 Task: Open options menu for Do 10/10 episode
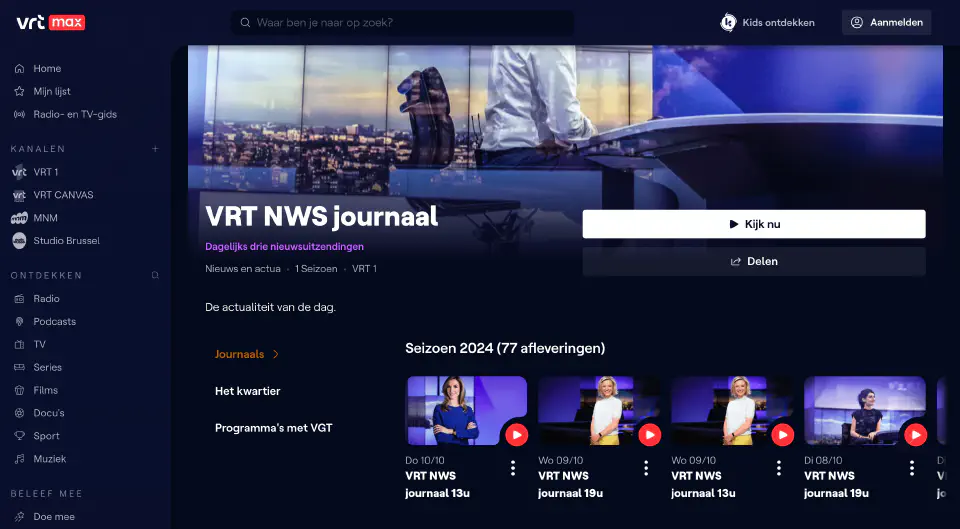pyautogui.click(x=513, y=468)
